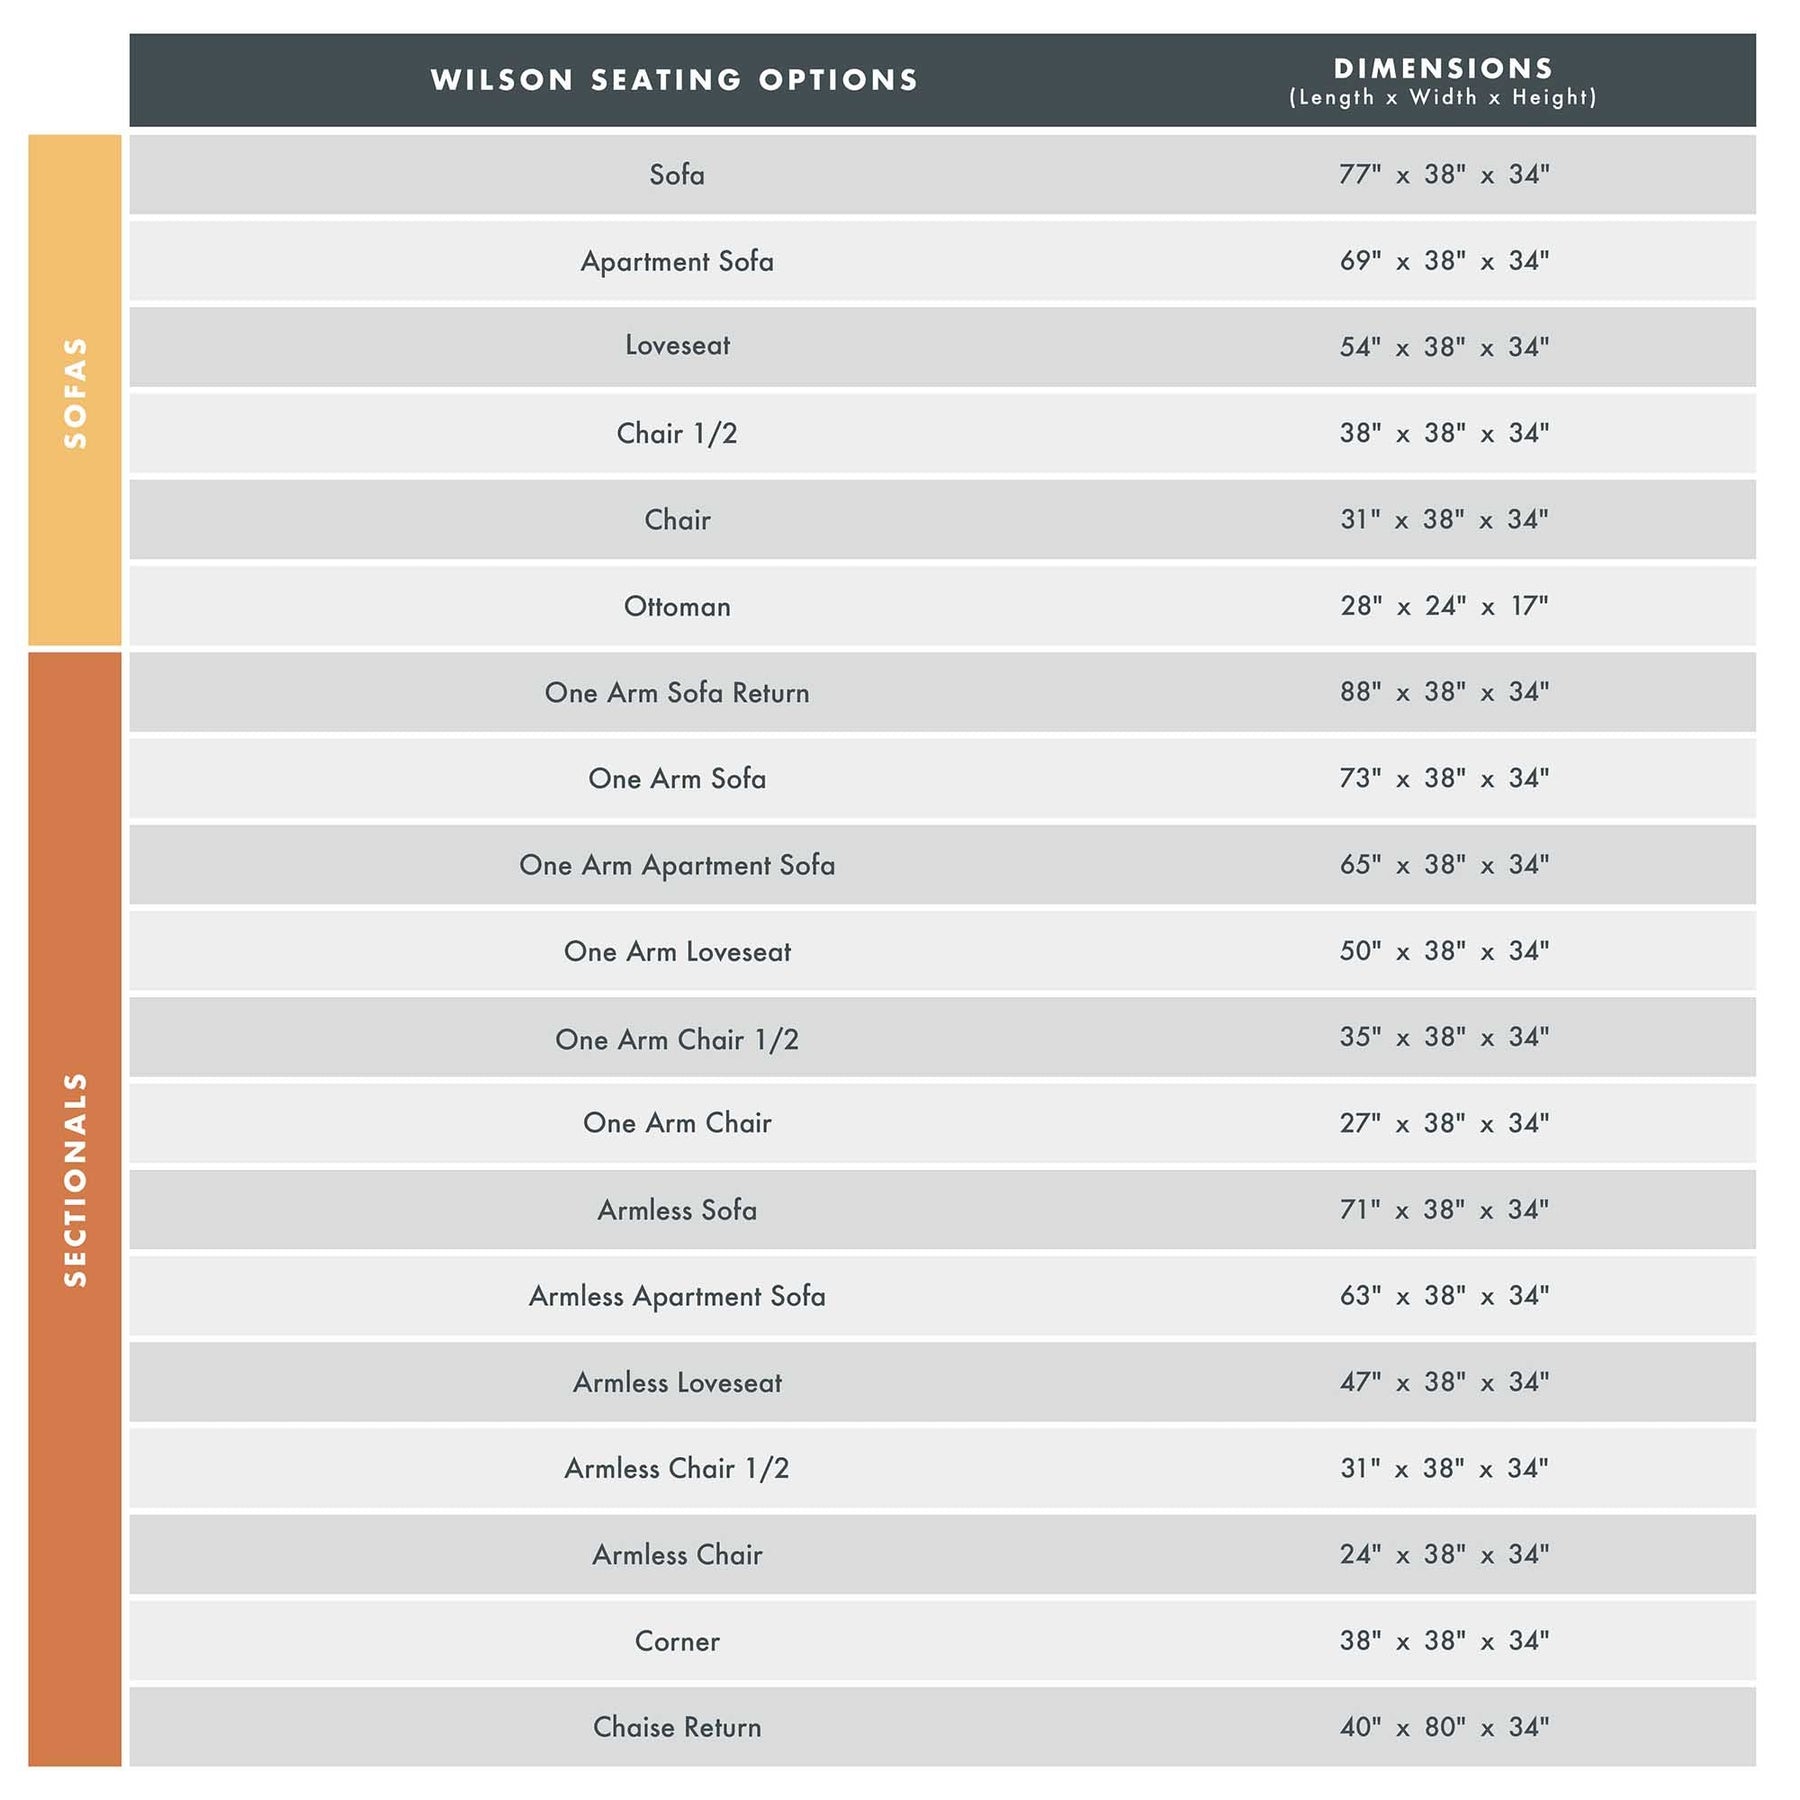Click the 40" x 80" x 34" dimensions
Image resolution: width=1800 pixels, height=1800 pixels.
pos(1444,1727)
